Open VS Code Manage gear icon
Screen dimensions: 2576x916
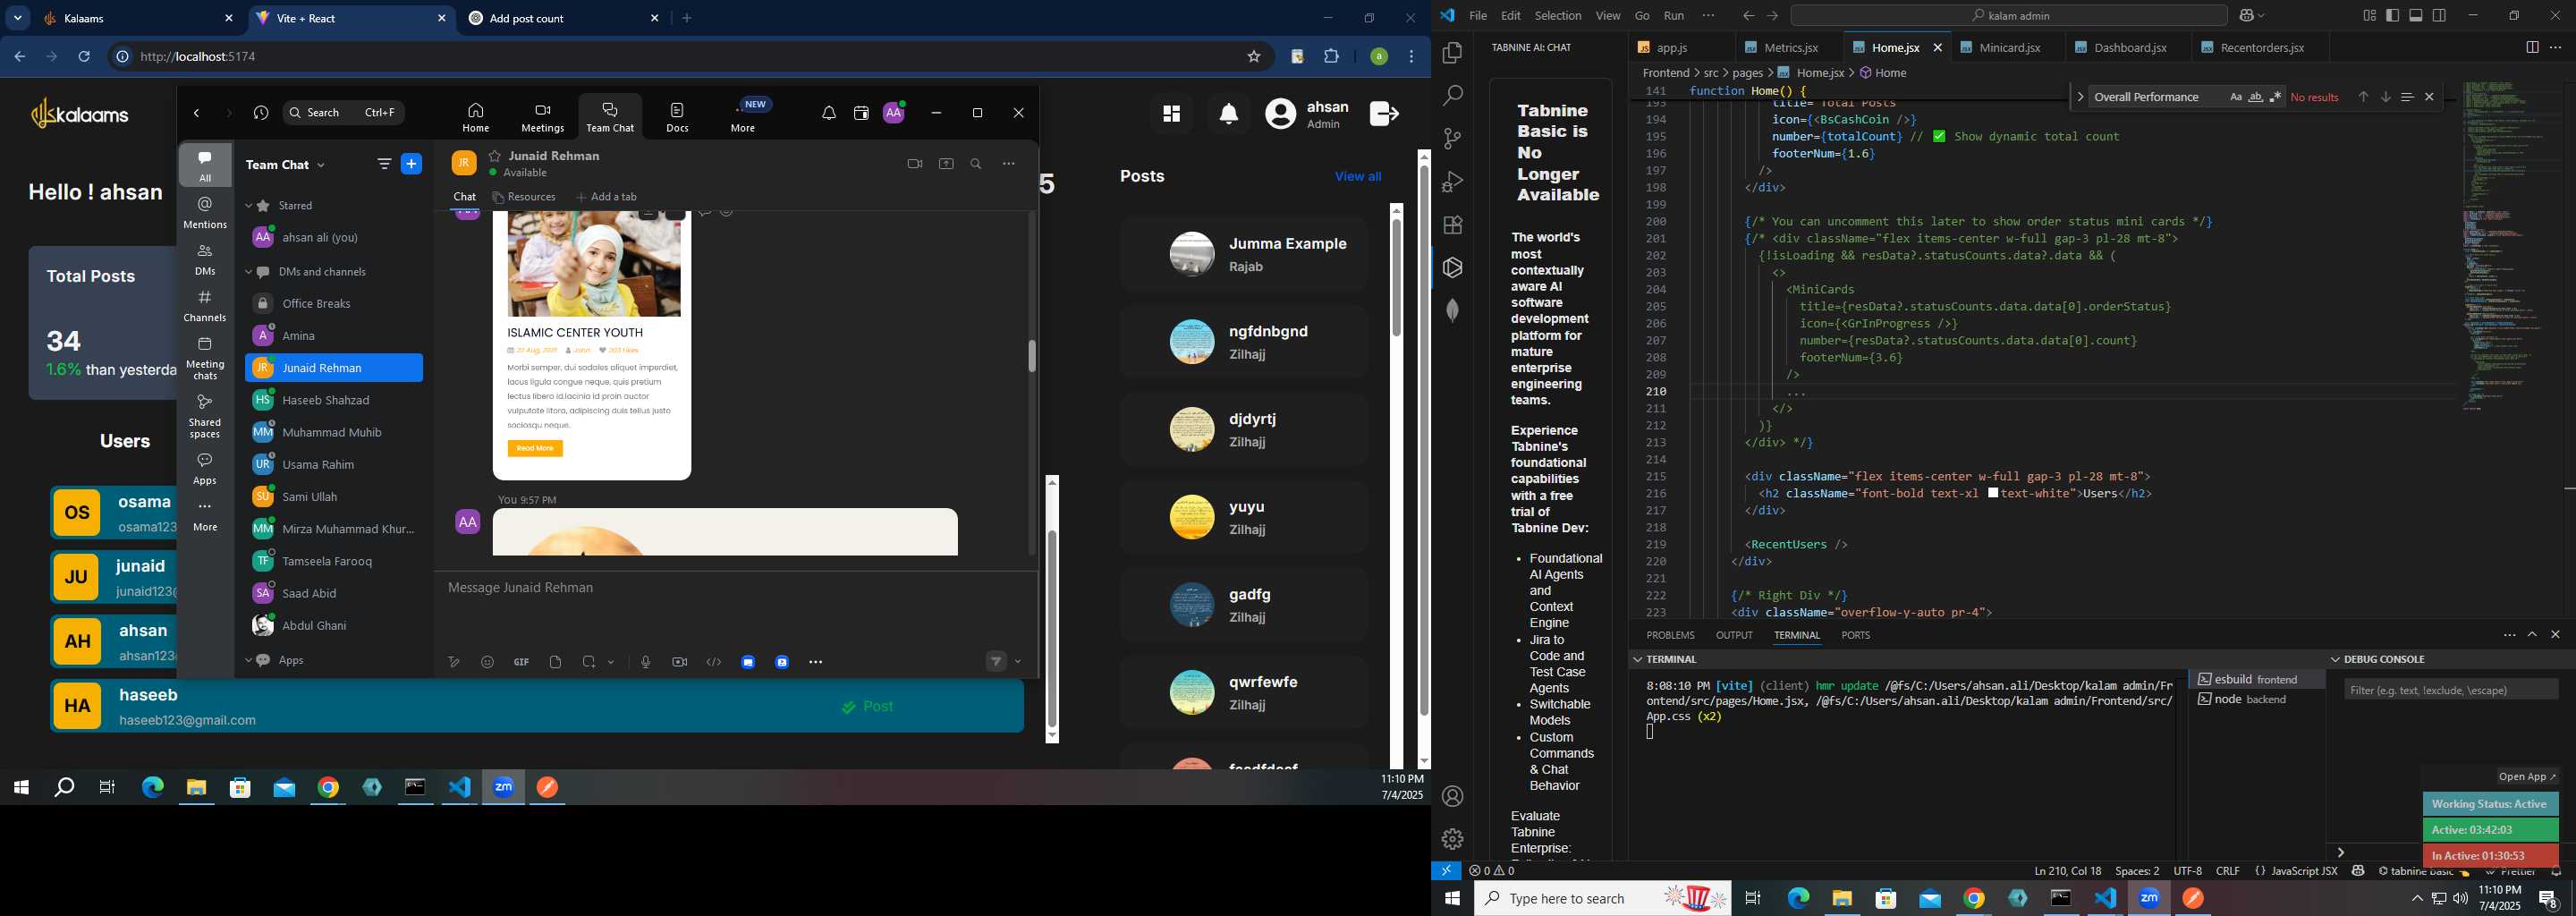click(x=1453, y=839)
